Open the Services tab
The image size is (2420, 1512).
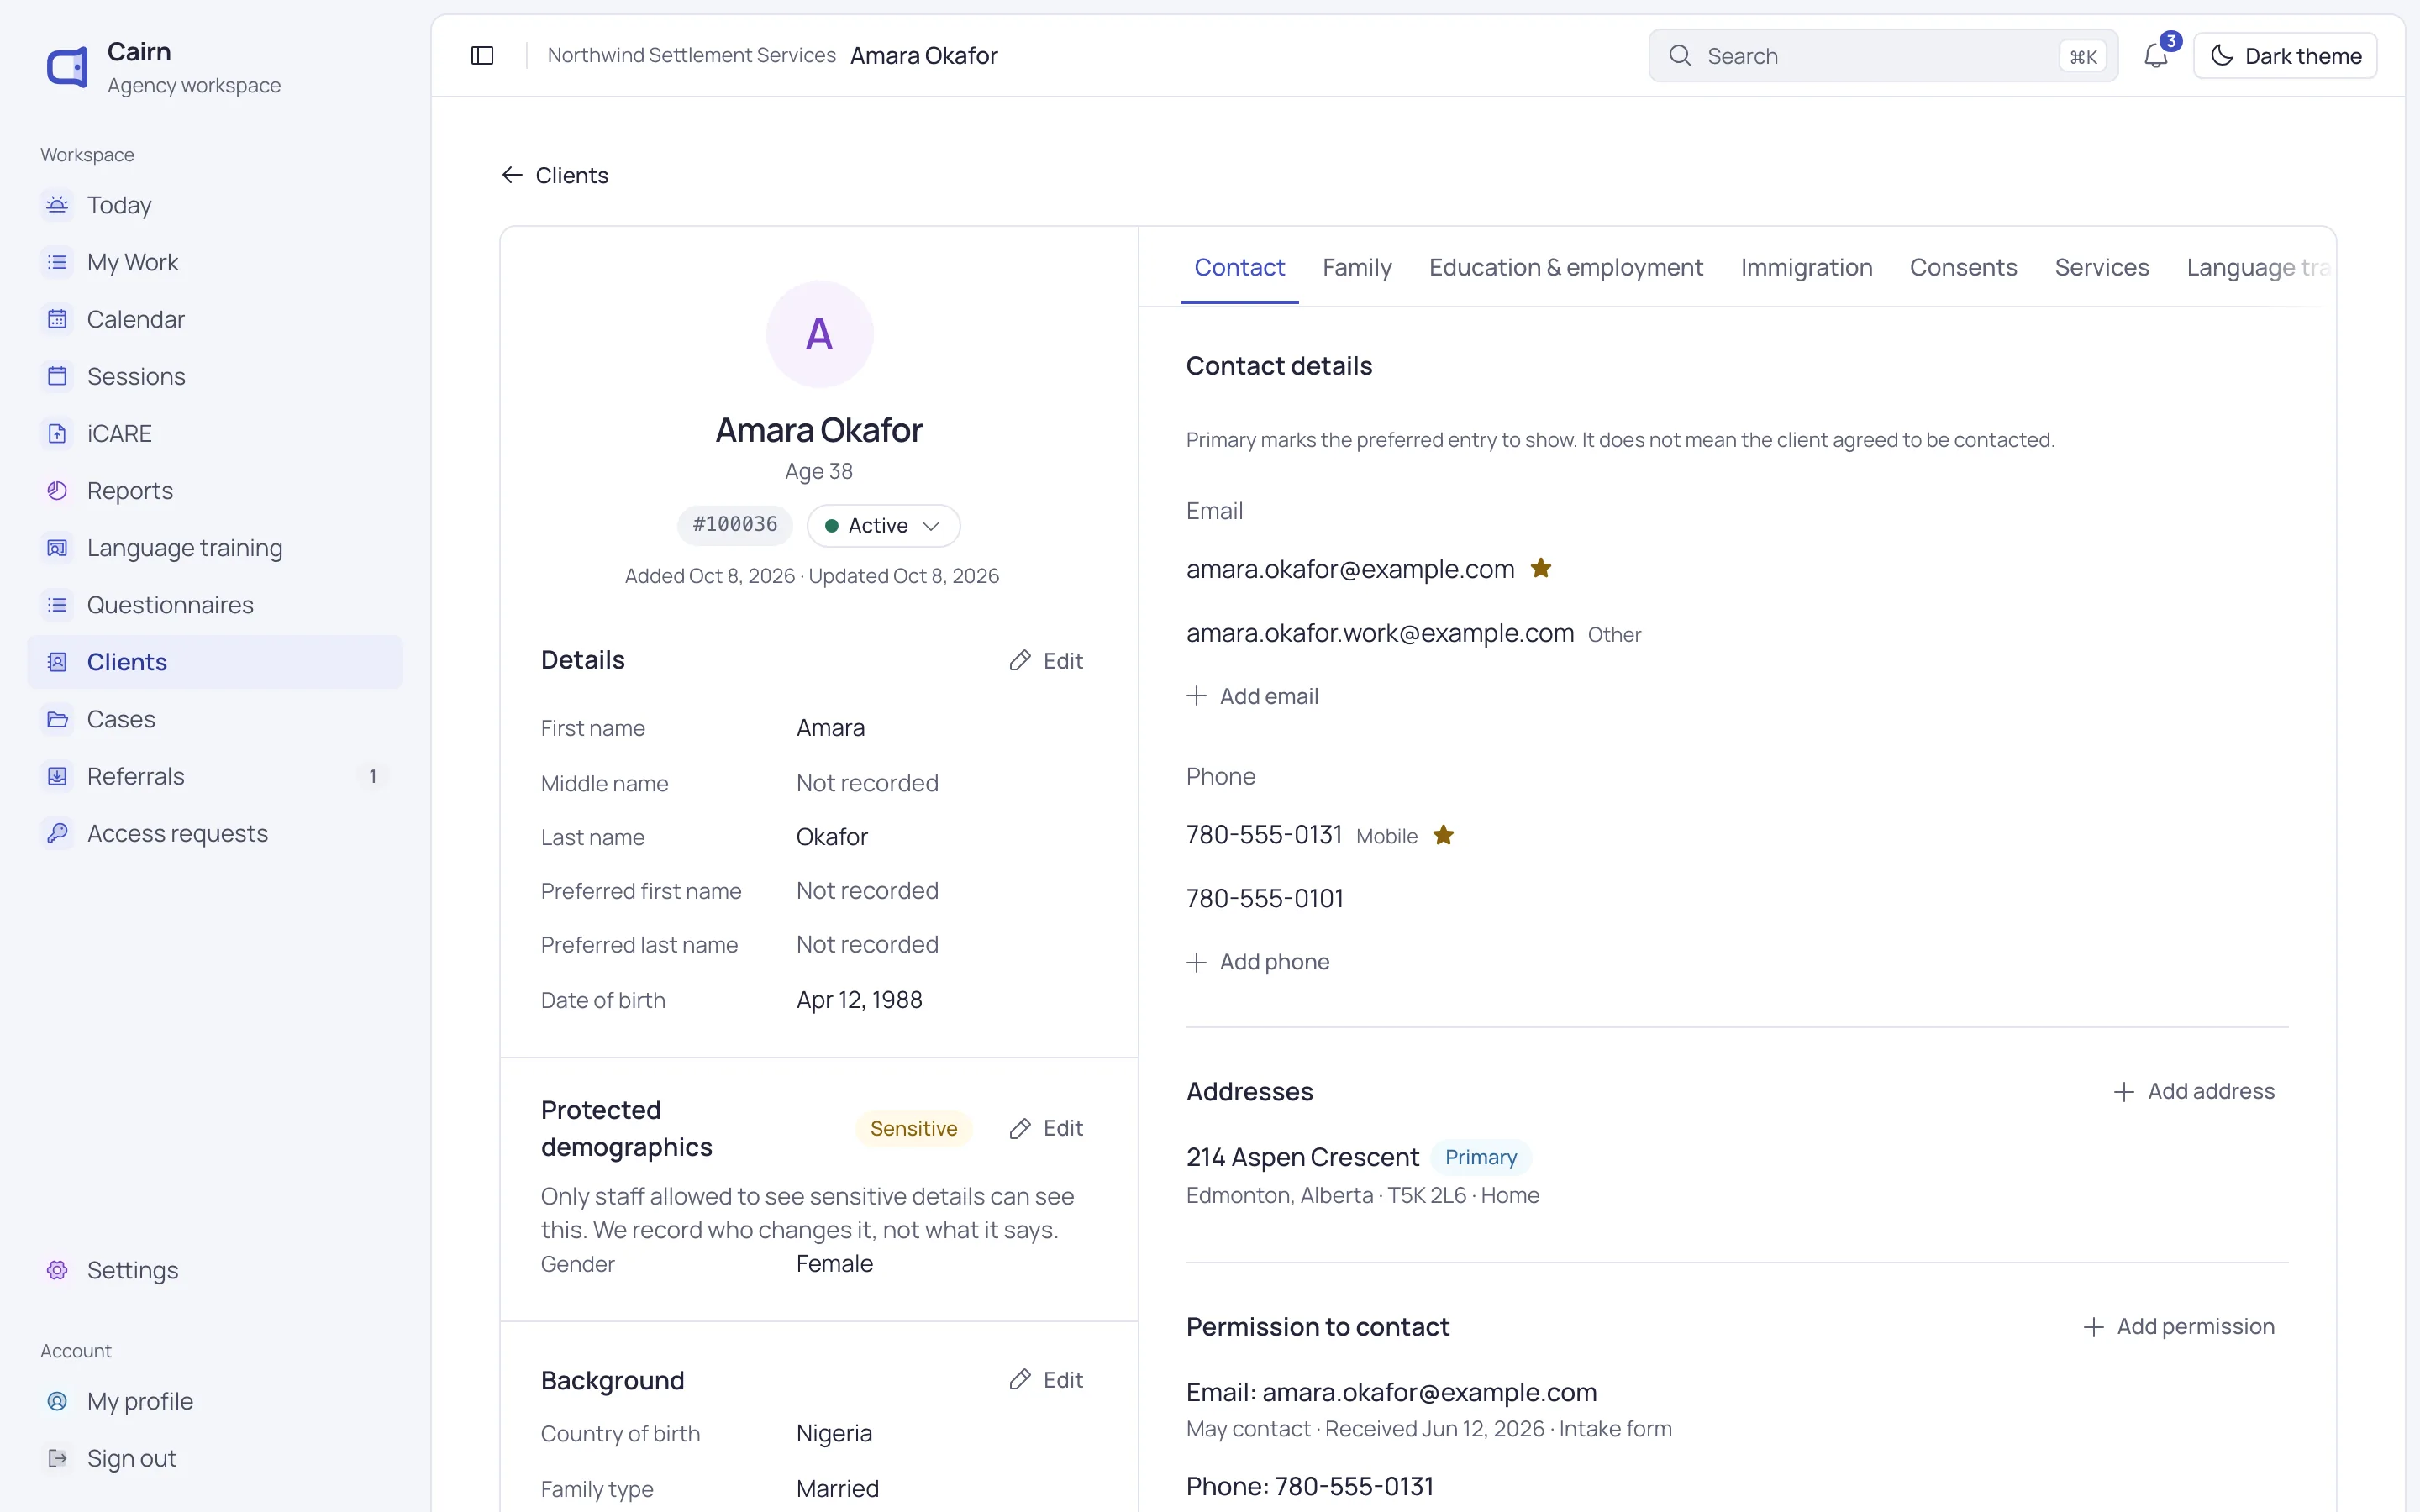2101,267
